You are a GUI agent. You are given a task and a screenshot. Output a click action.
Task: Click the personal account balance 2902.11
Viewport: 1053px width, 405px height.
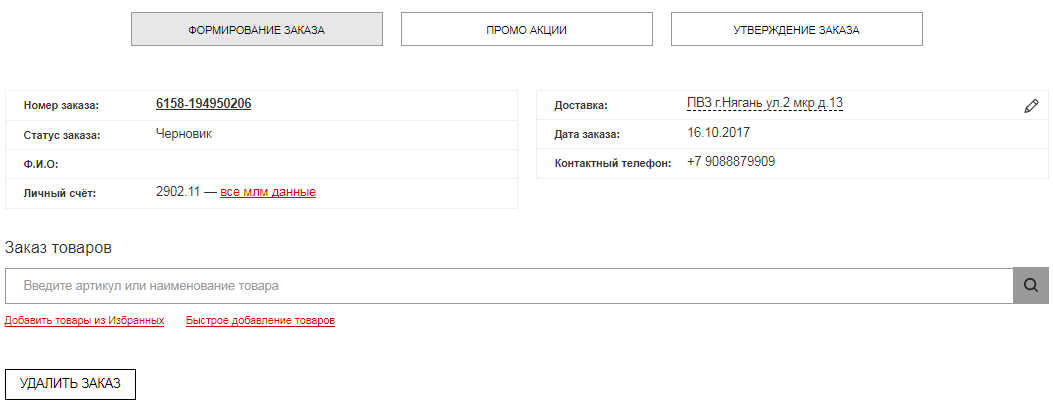point(178,192)
